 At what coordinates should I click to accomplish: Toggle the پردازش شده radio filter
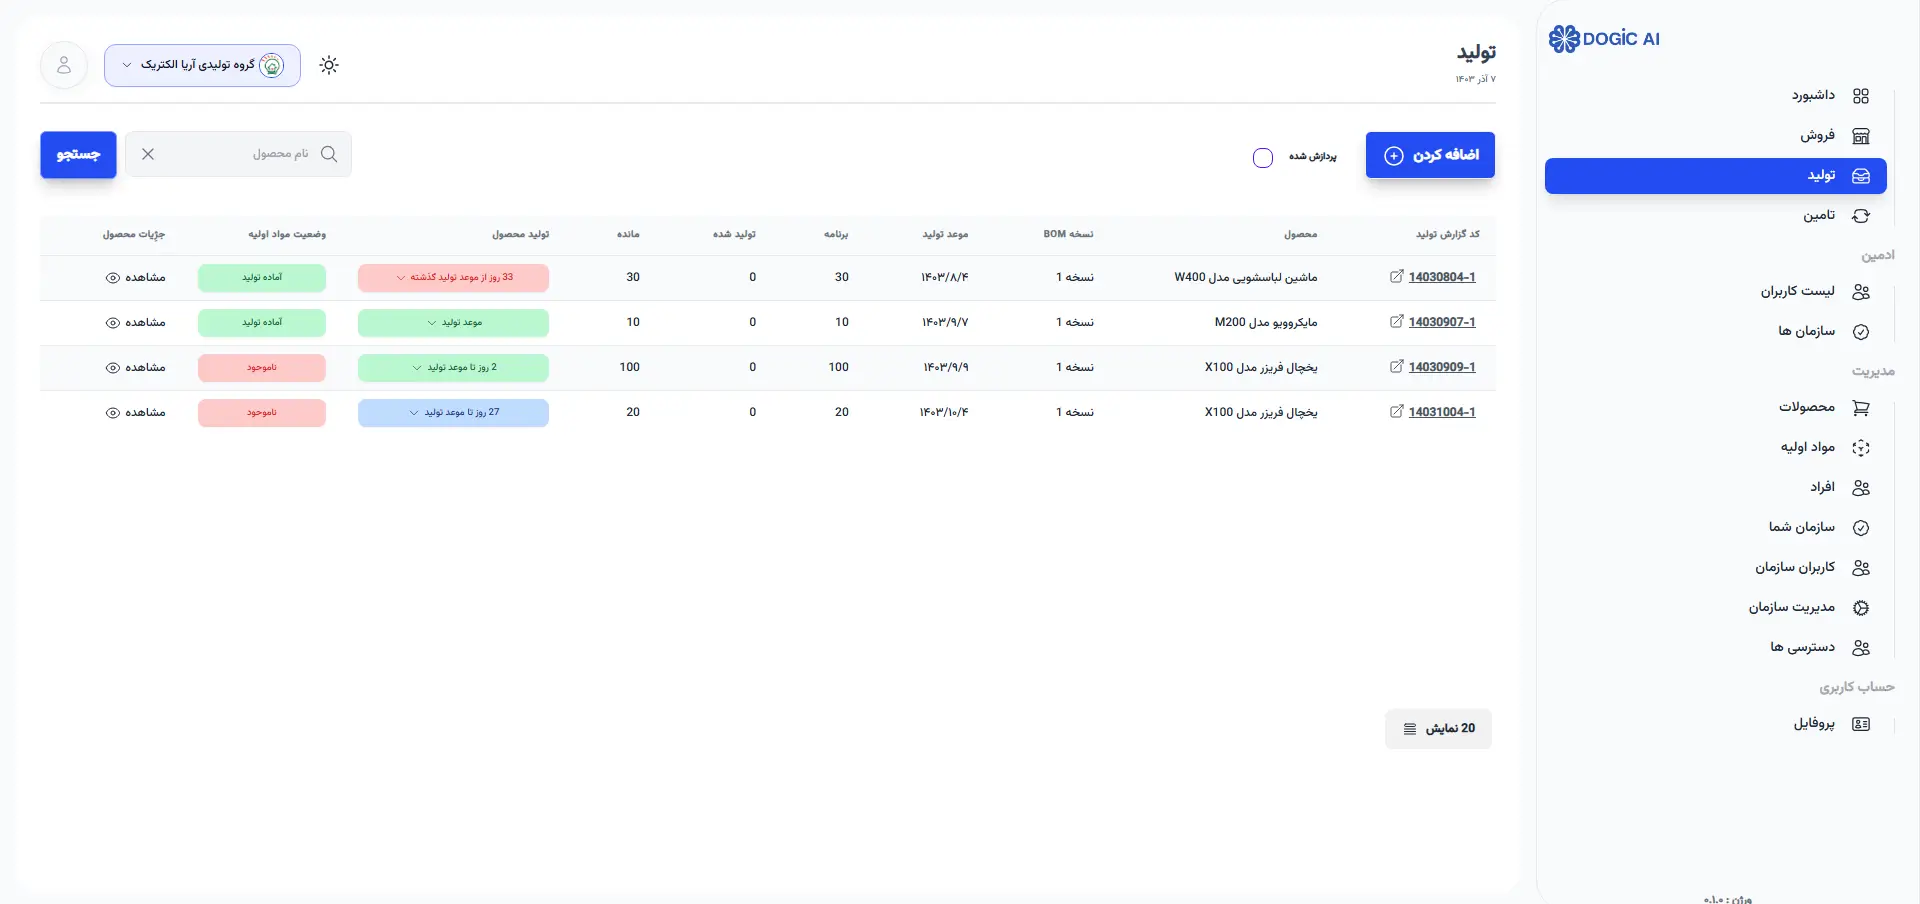coord(1263,158)
